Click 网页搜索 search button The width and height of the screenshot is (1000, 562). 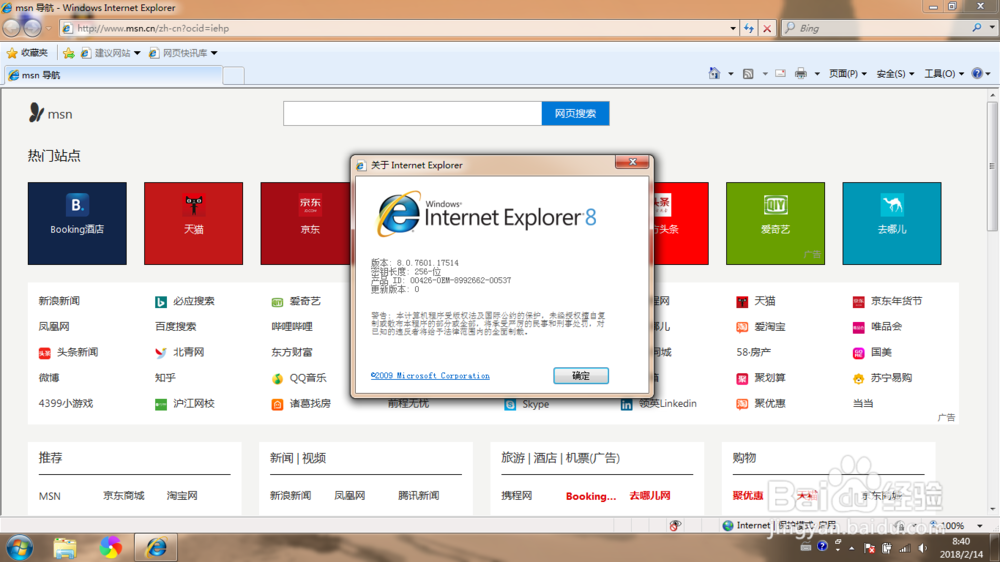point(575,114)
